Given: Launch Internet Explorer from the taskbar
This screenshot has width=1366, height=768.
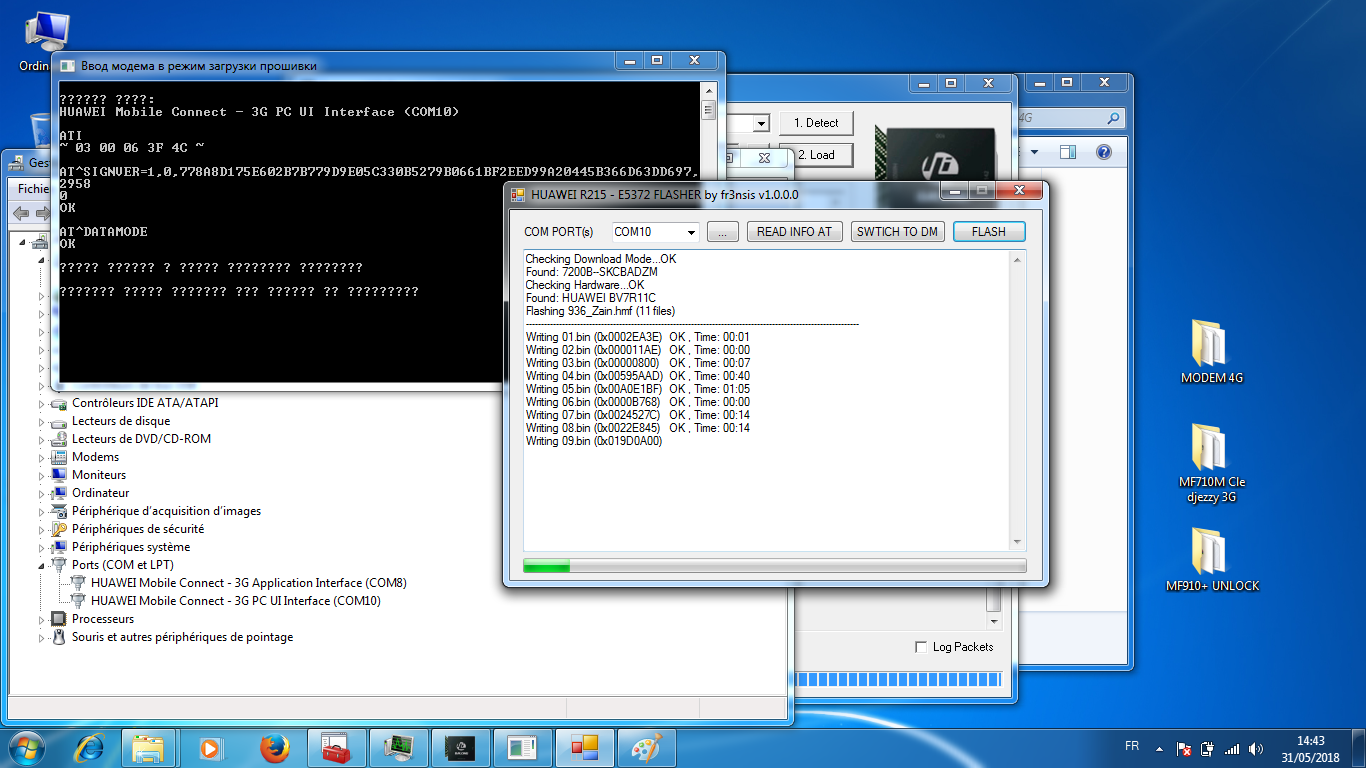Looking at the screenshot, I should (x=90, y=748).
